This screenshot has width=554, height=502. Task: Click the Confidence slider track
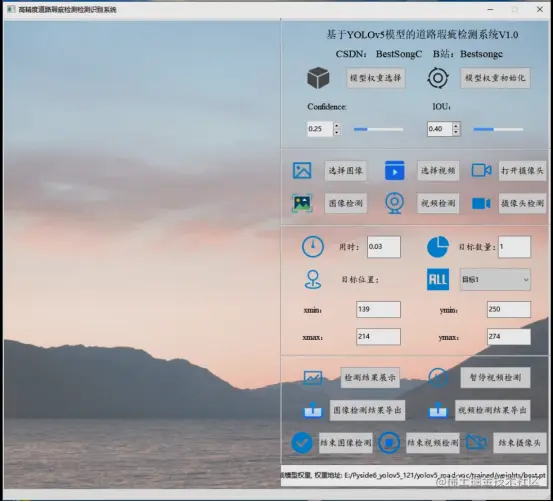point(378,129)
